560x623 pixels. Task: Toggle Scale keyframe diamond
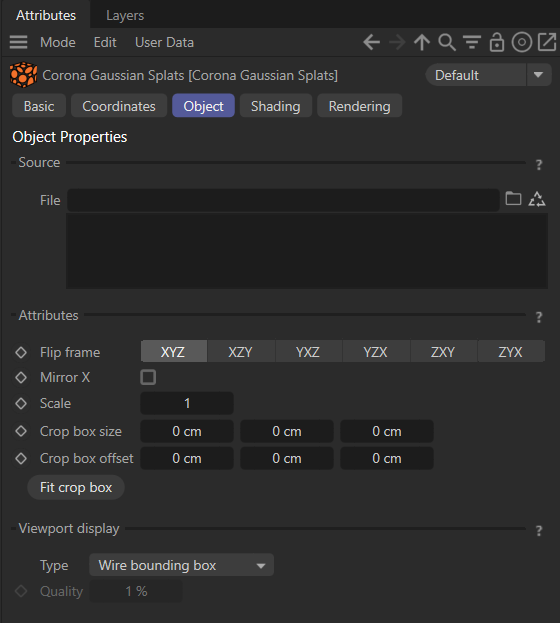coord(21,404)
